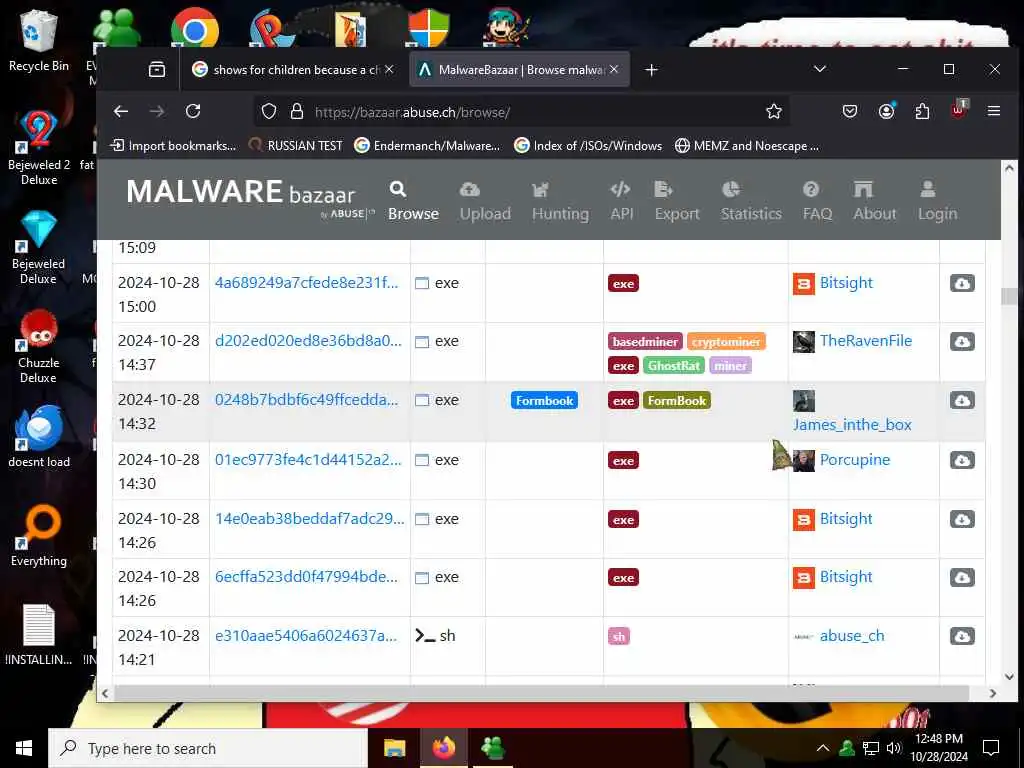Open hash 4a689249a7cfede8e231f... link
This screenshot has width=1024, height=768.
[306, 283]
